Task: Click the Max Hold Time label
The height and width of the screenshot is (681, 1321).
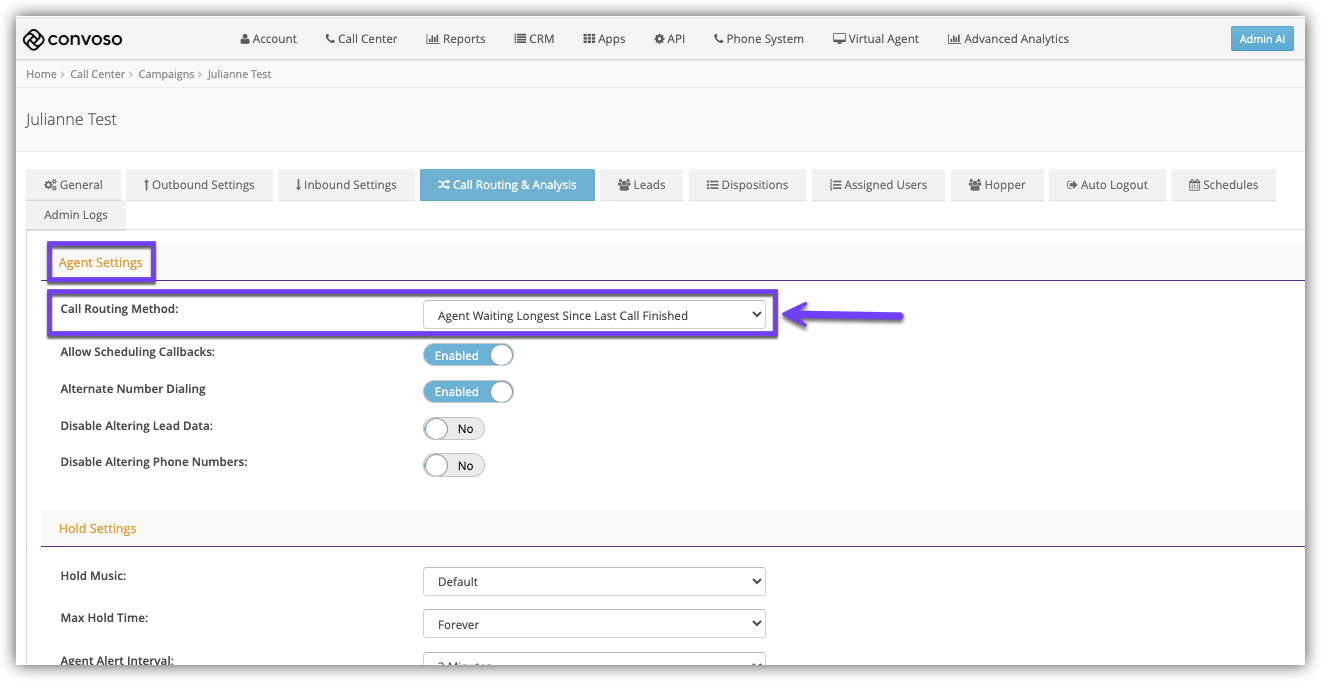Action: pyautogui.click(x=104, y=618)
